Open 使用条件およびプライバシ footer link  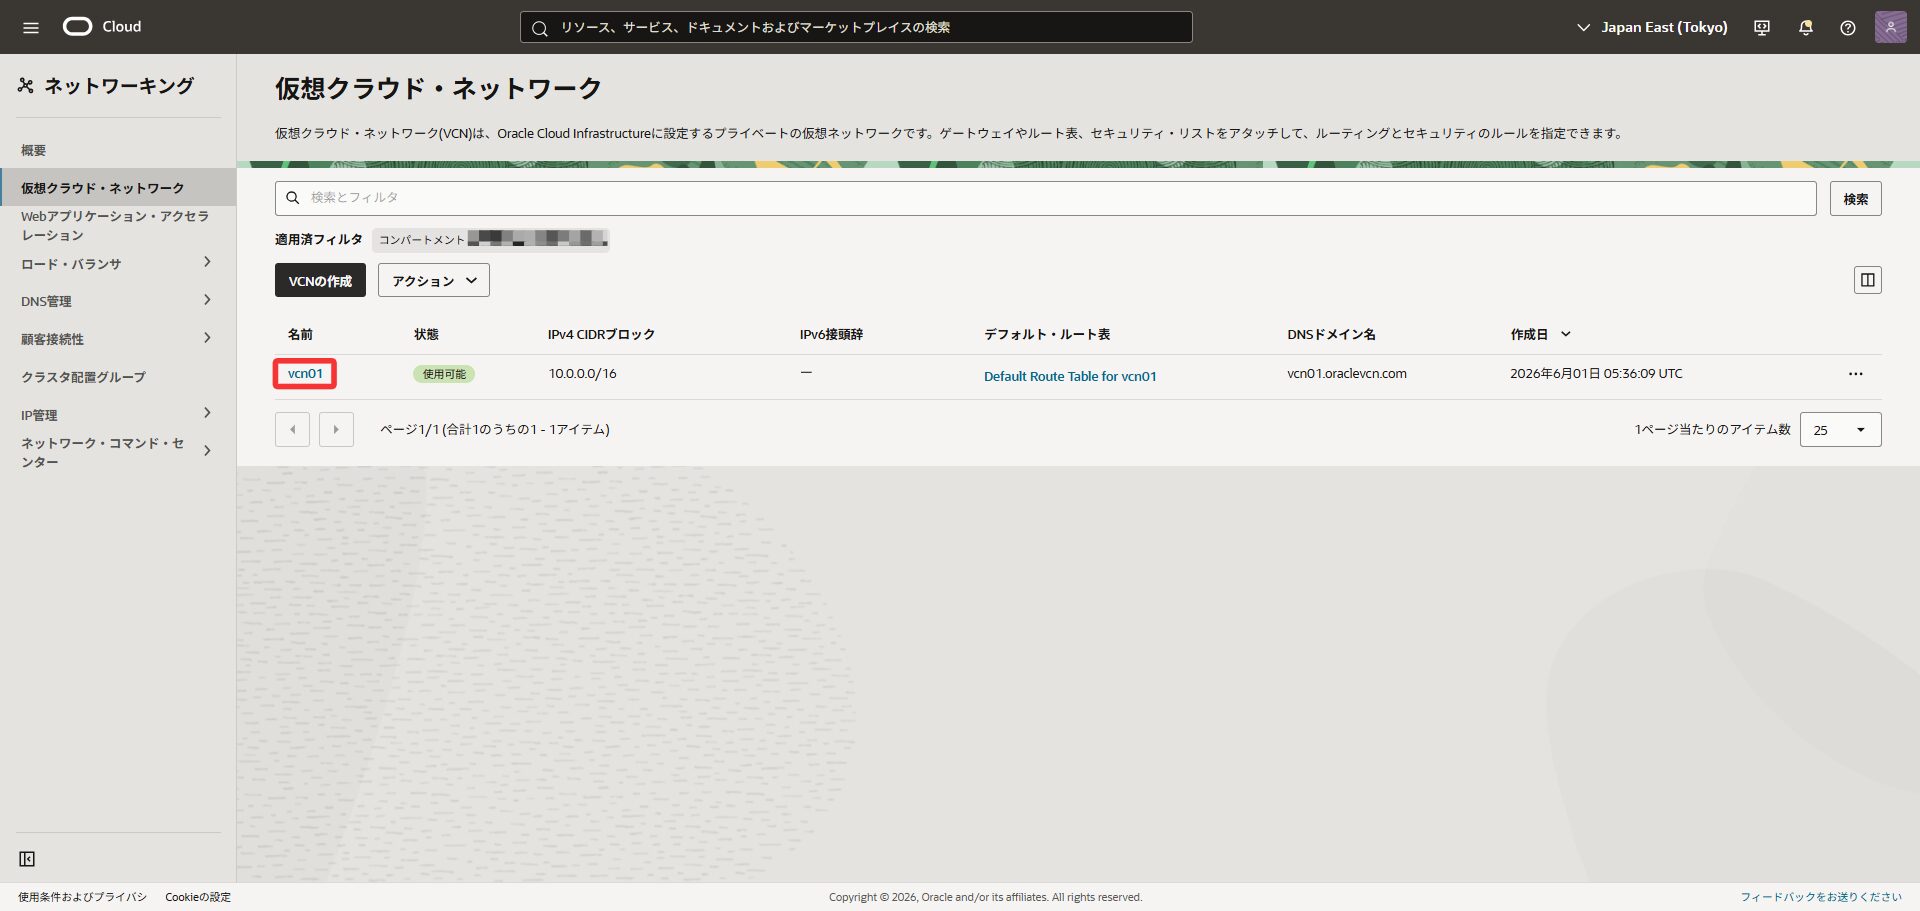(x=82, y=897)
